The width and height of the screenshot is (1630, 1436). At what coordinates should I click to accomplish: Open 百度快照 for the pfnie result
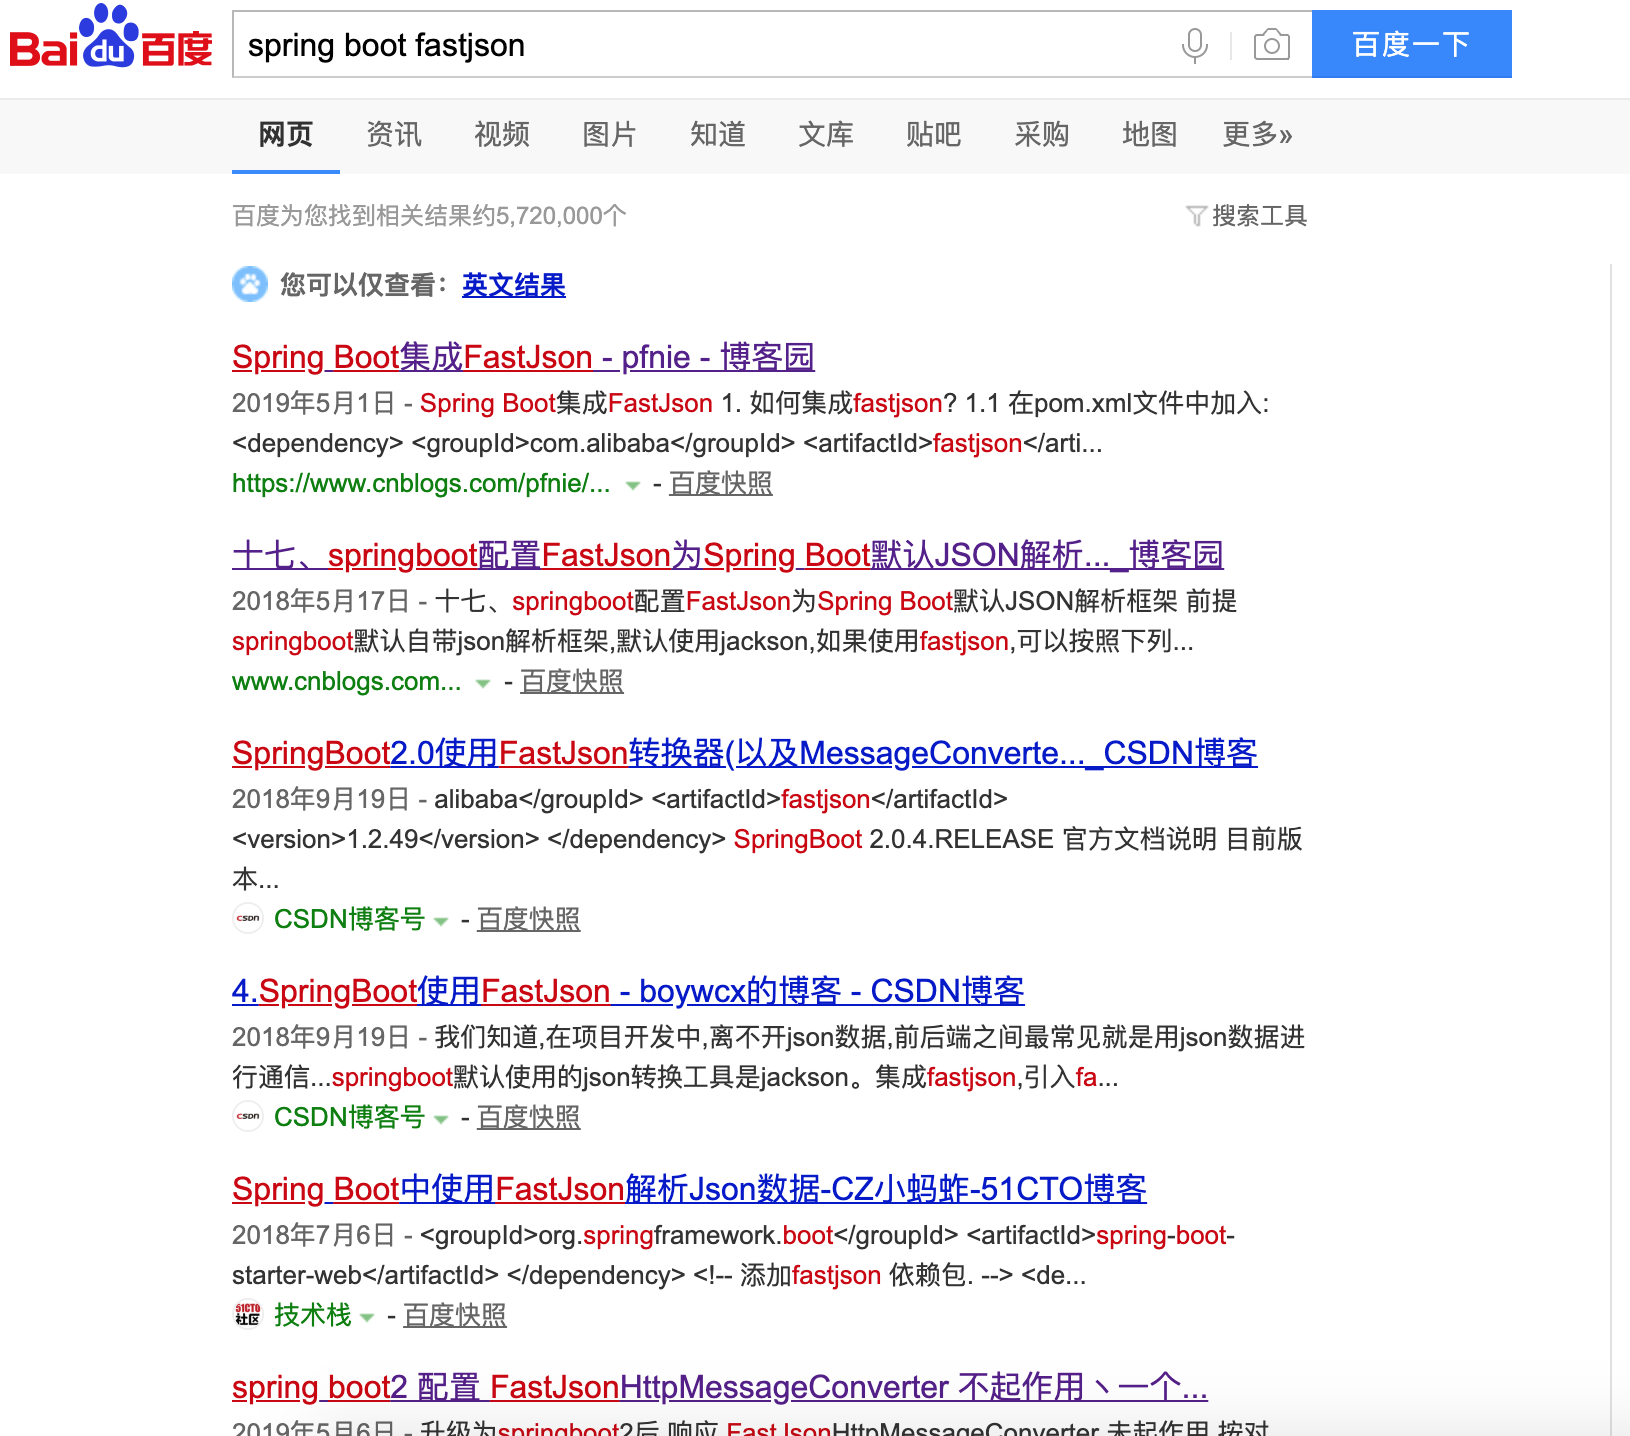click(x=721, y=484)
